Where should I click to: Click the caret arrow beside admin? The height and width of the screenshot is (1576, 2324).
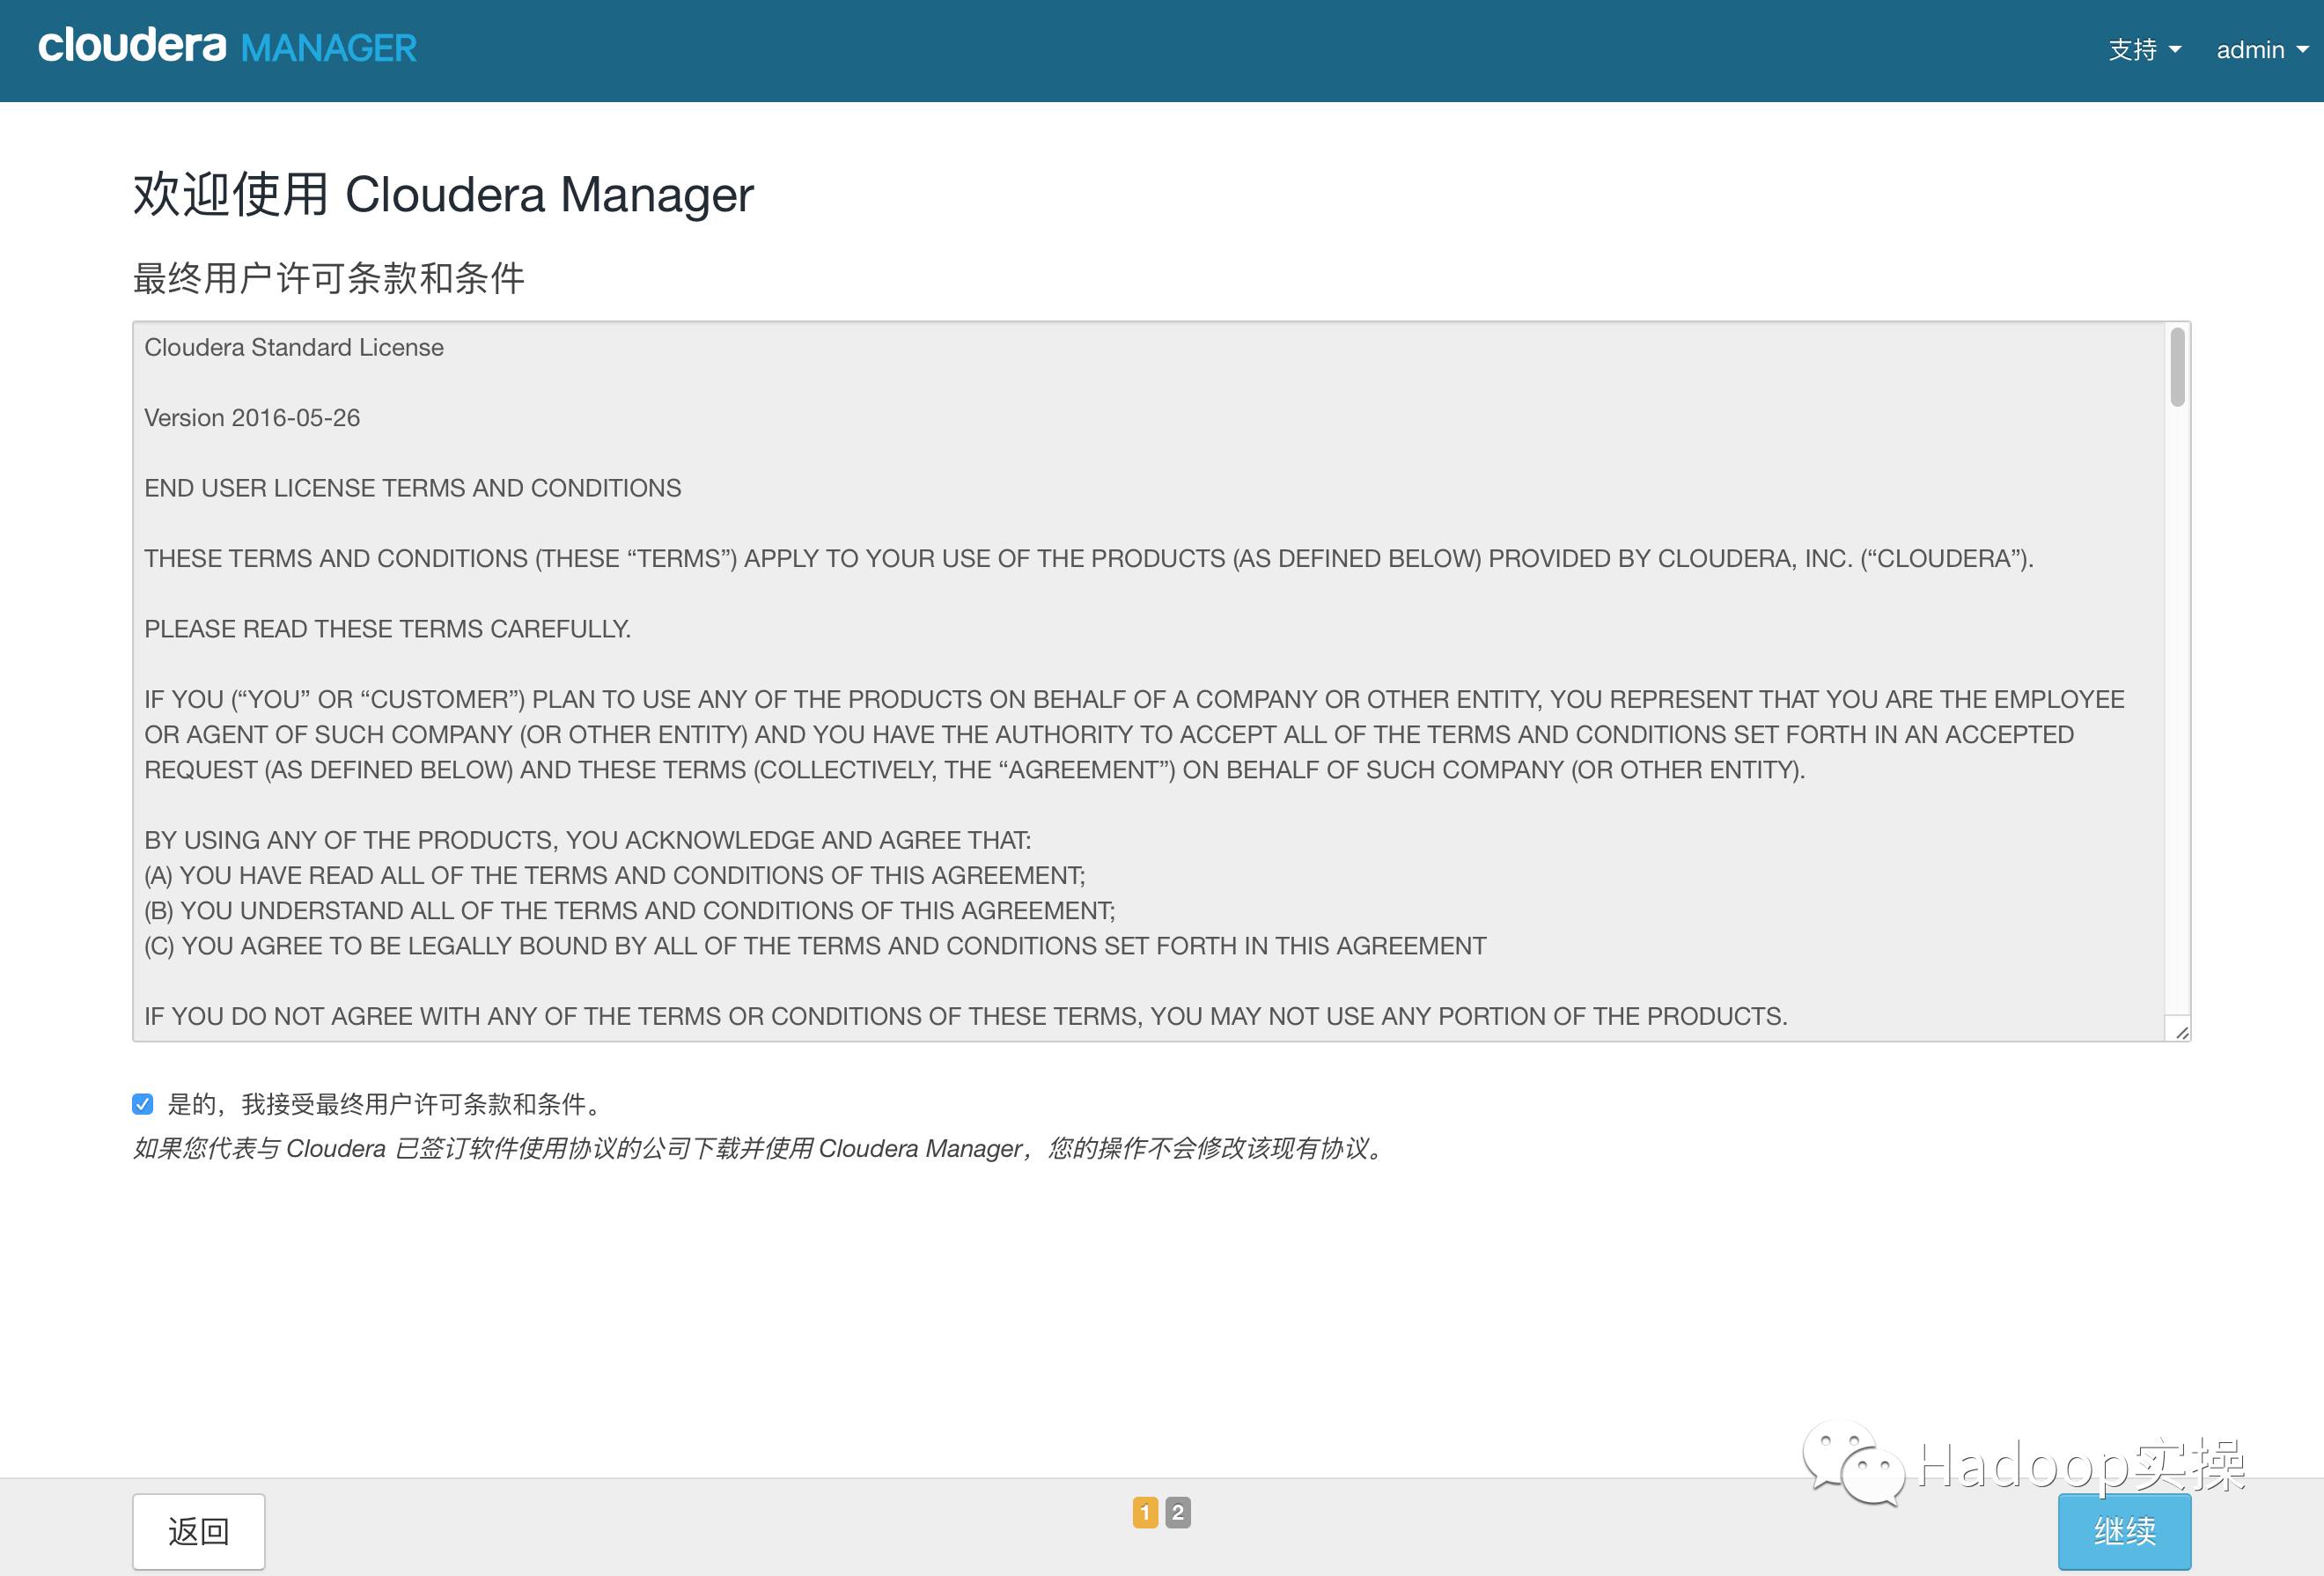(2302, 50)
